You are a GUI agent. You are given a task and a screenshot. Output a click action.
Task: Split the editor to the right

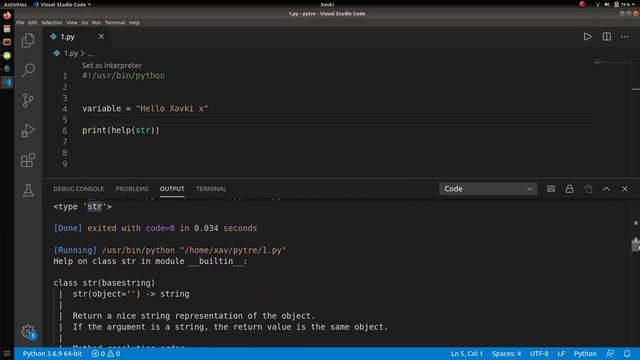607,37
